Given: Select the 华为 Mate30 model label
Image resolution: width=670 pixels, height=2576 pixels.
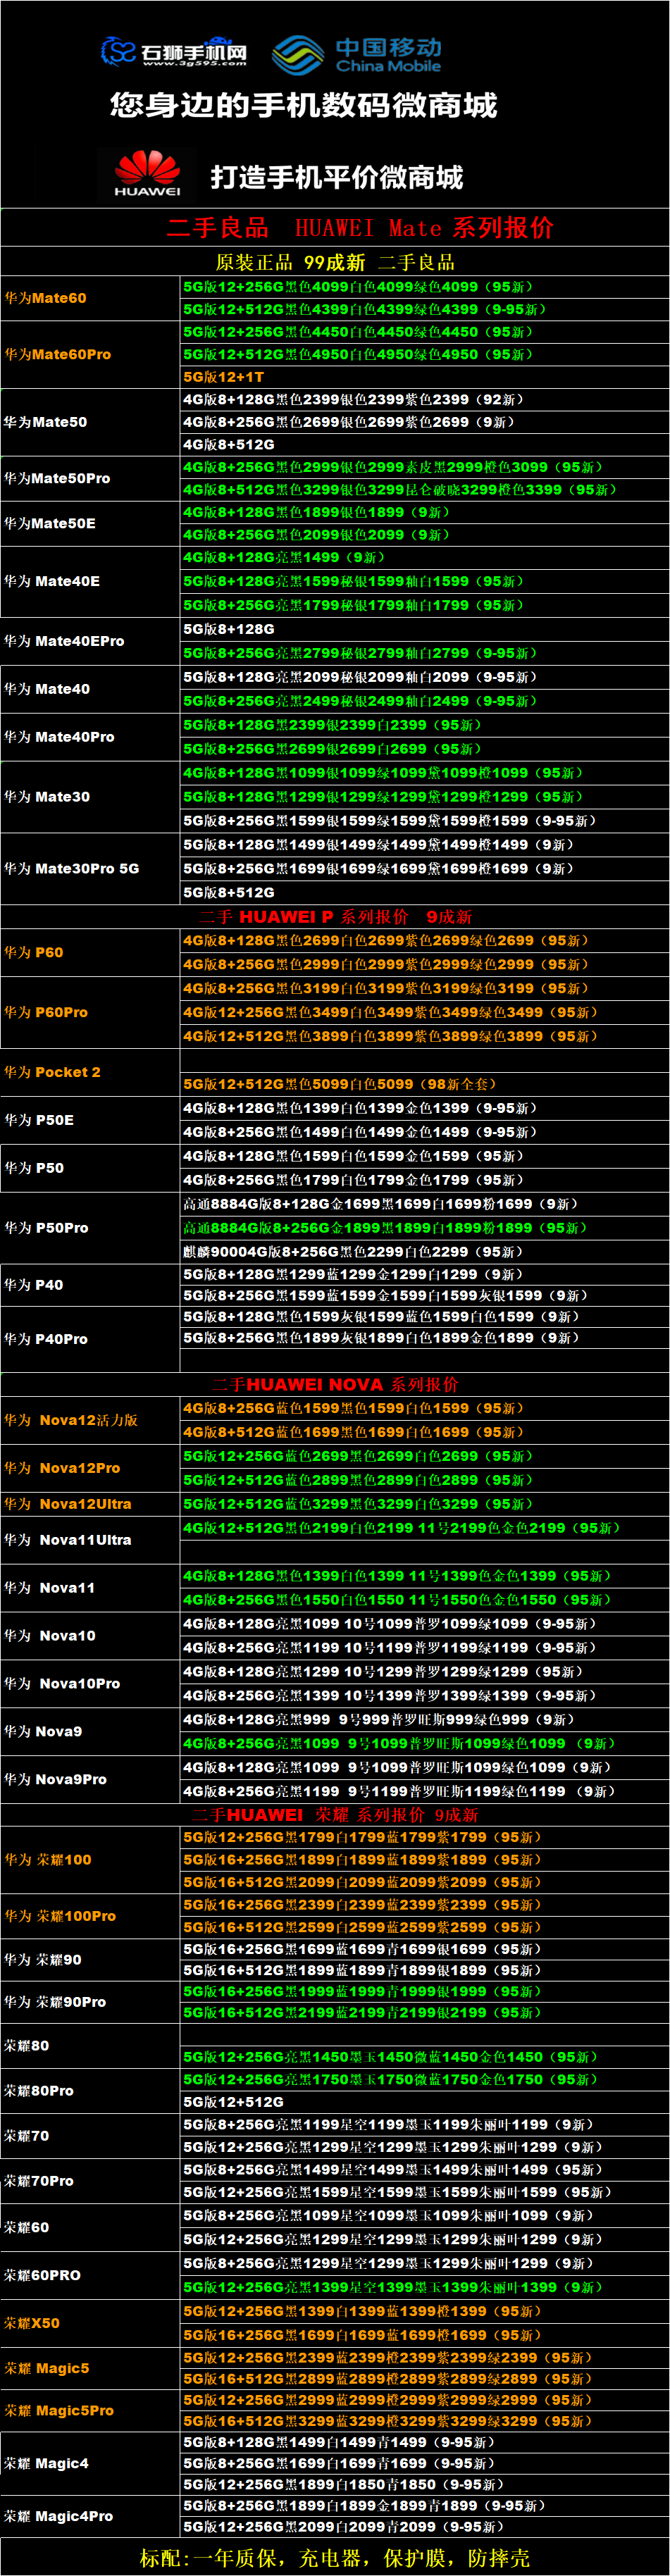Looking at the screenshot, I should click(47, 797).
